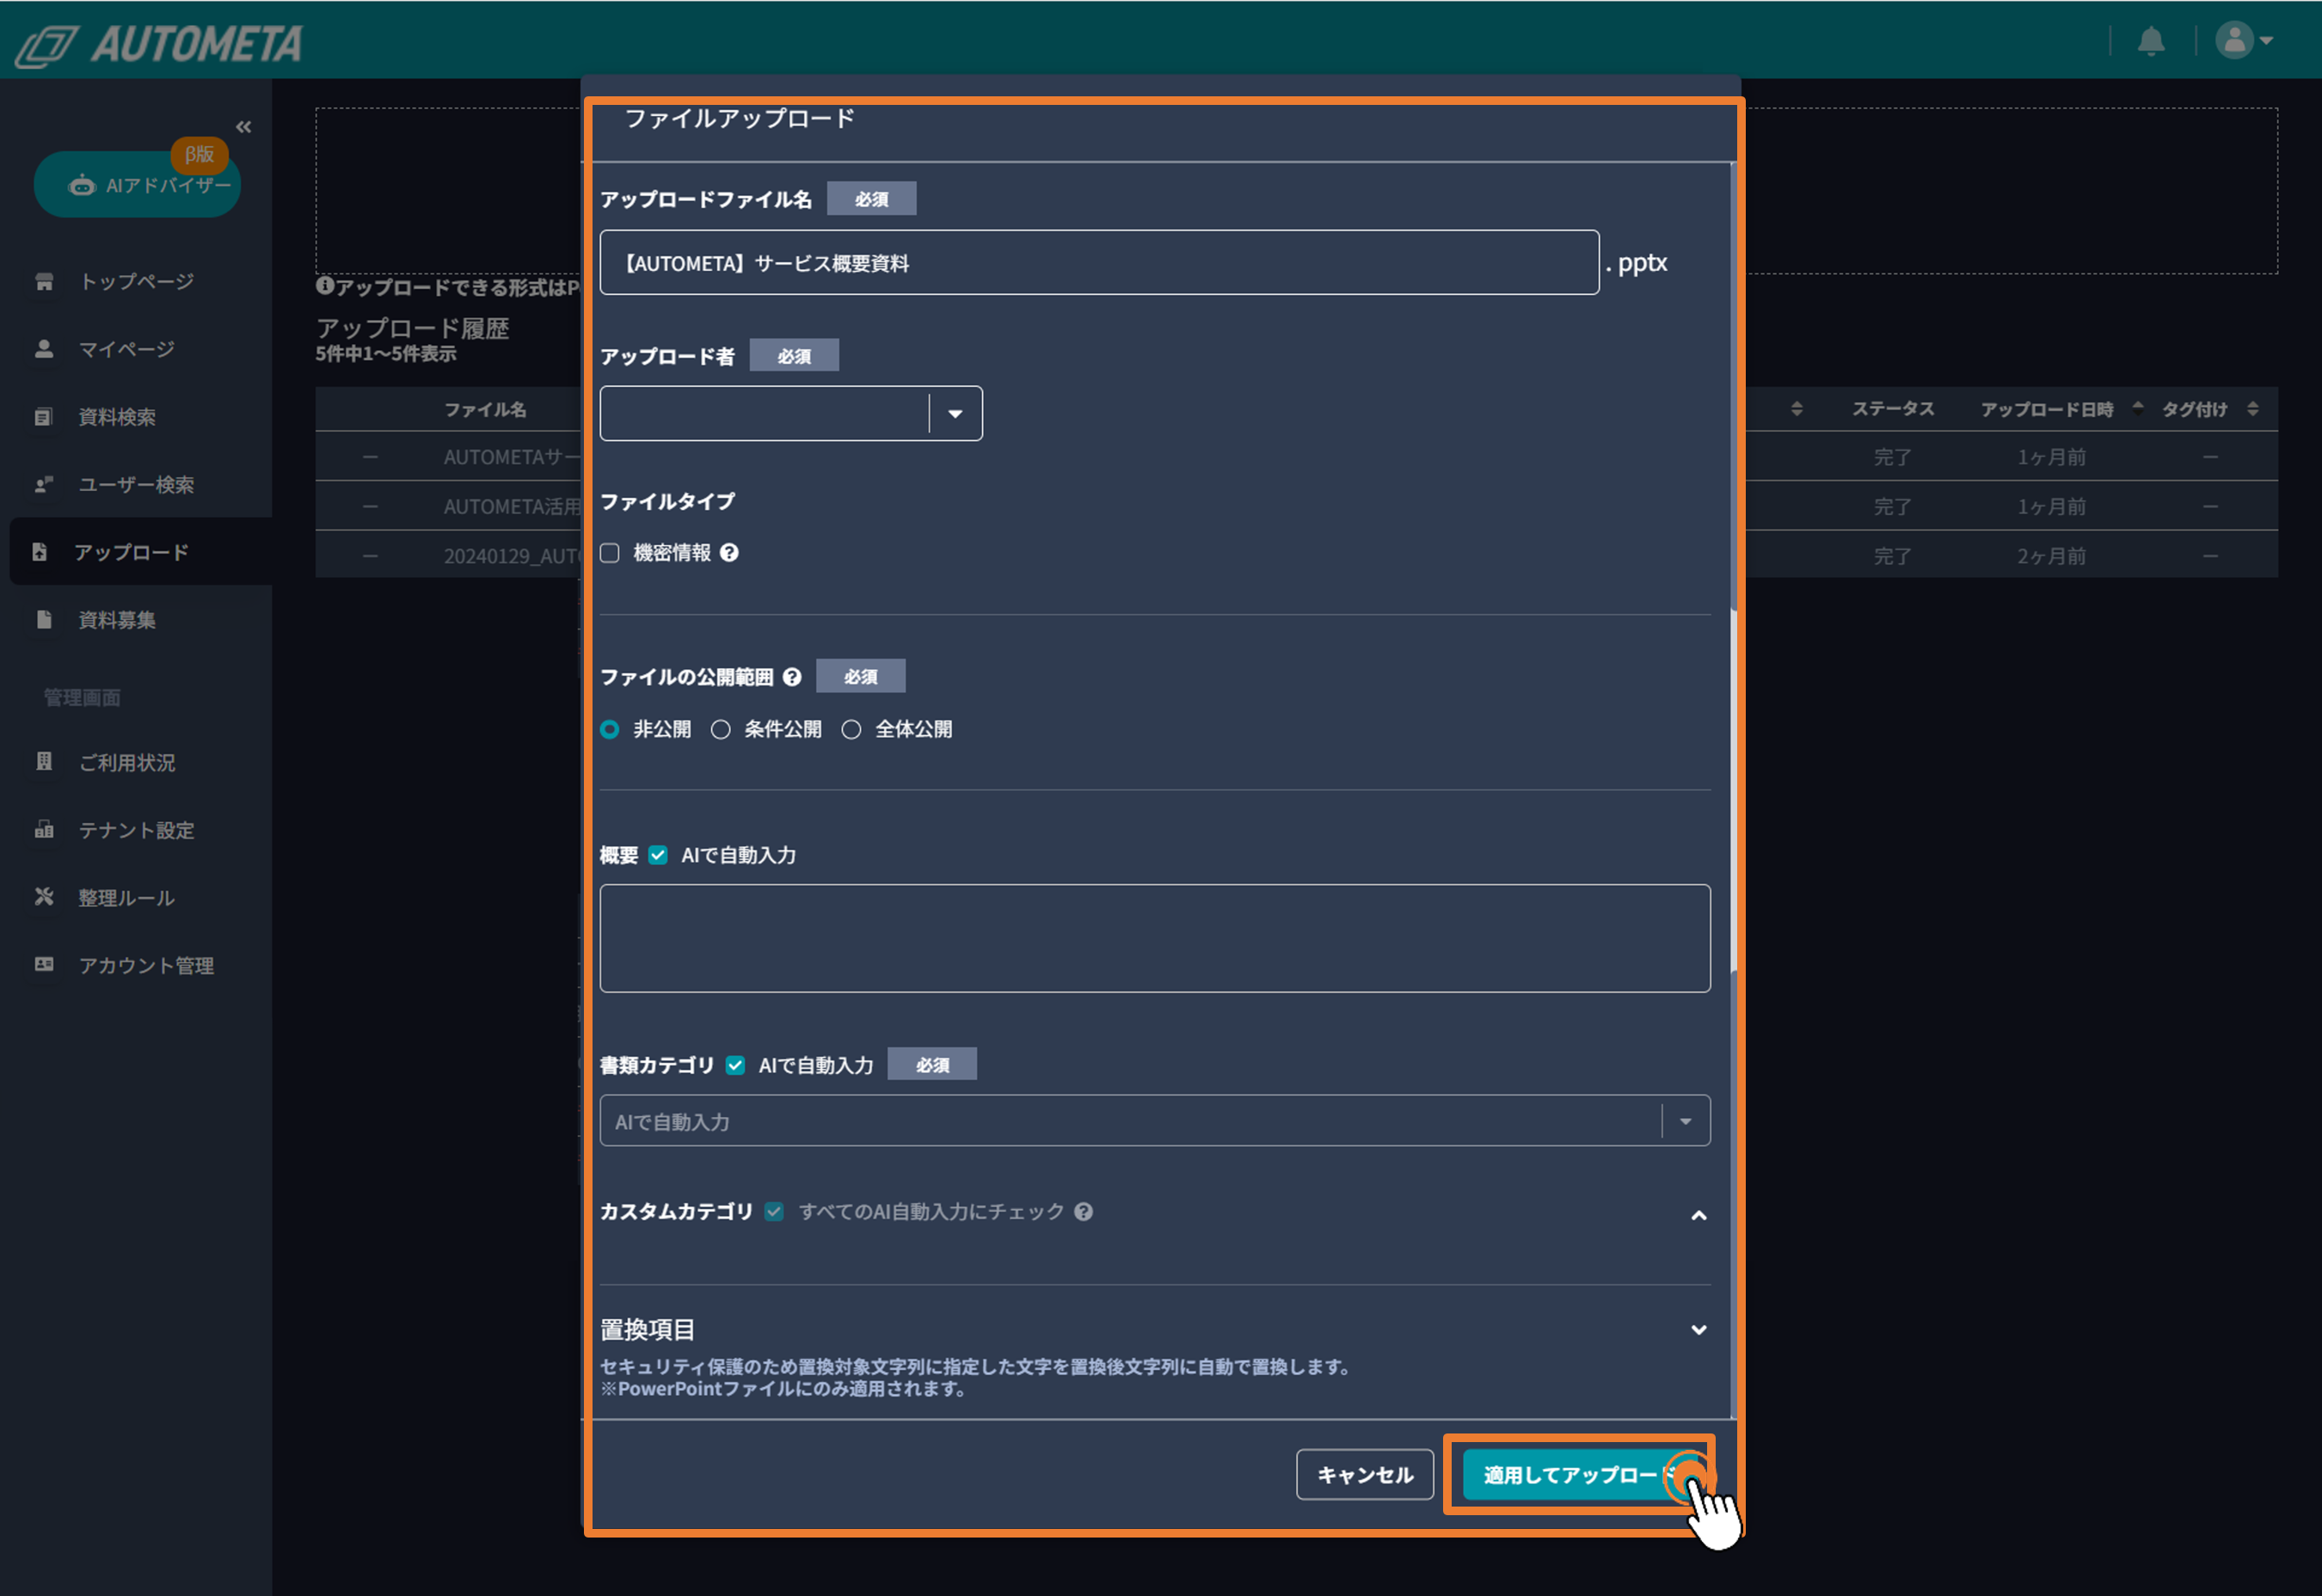2322x1596 pixels.
Task: Click the 資料検索 document icon
Action: (44, 417)
